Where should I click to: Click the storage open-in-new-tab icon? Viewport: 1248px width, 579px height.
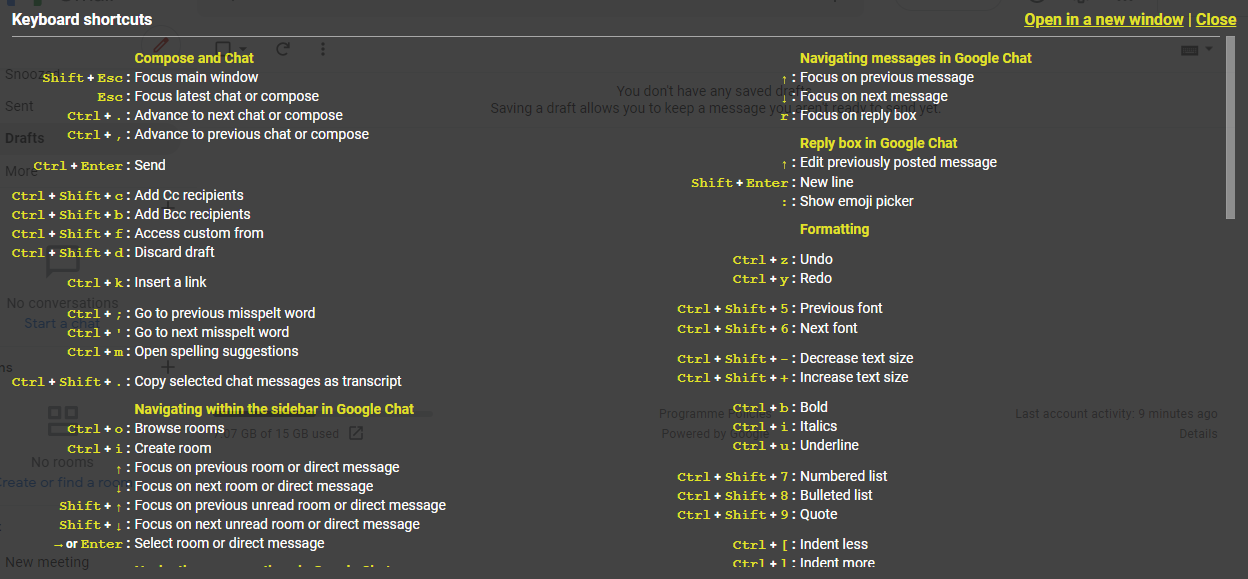tap(356, 434)
